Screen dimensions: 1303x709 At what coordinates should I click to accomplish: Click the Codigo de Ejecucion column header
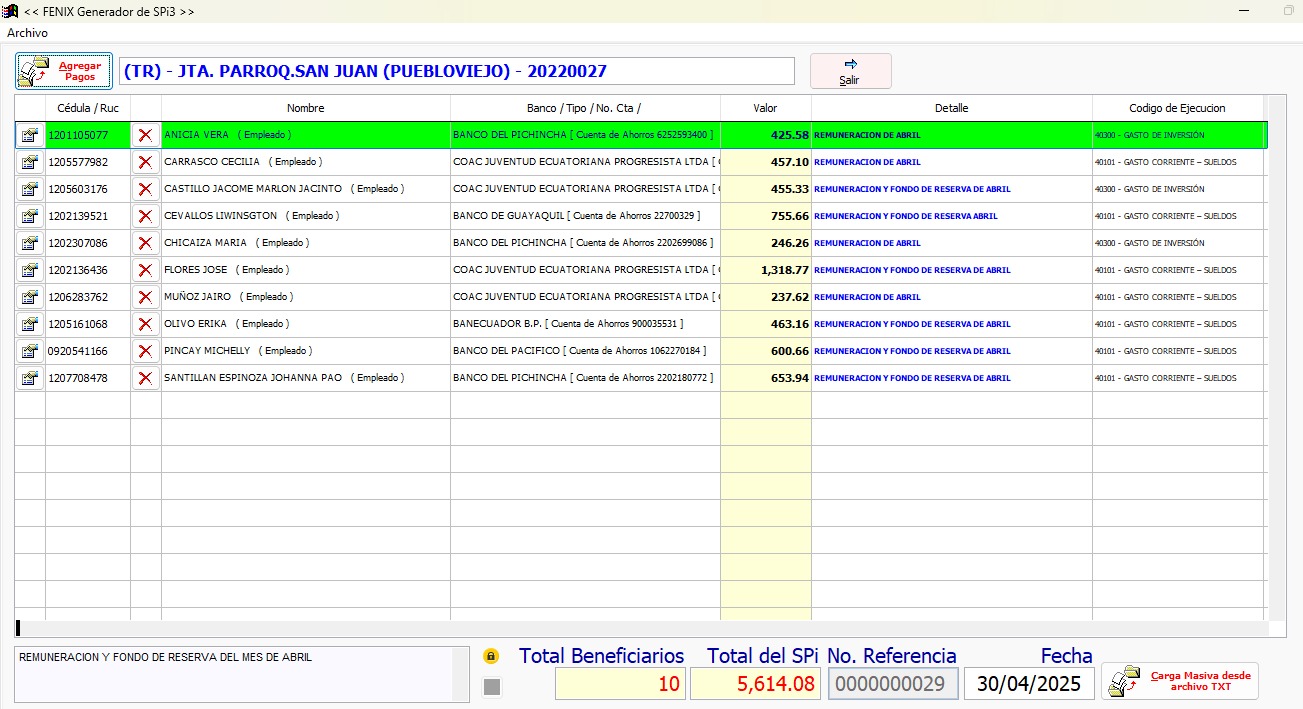(1177, 108)
